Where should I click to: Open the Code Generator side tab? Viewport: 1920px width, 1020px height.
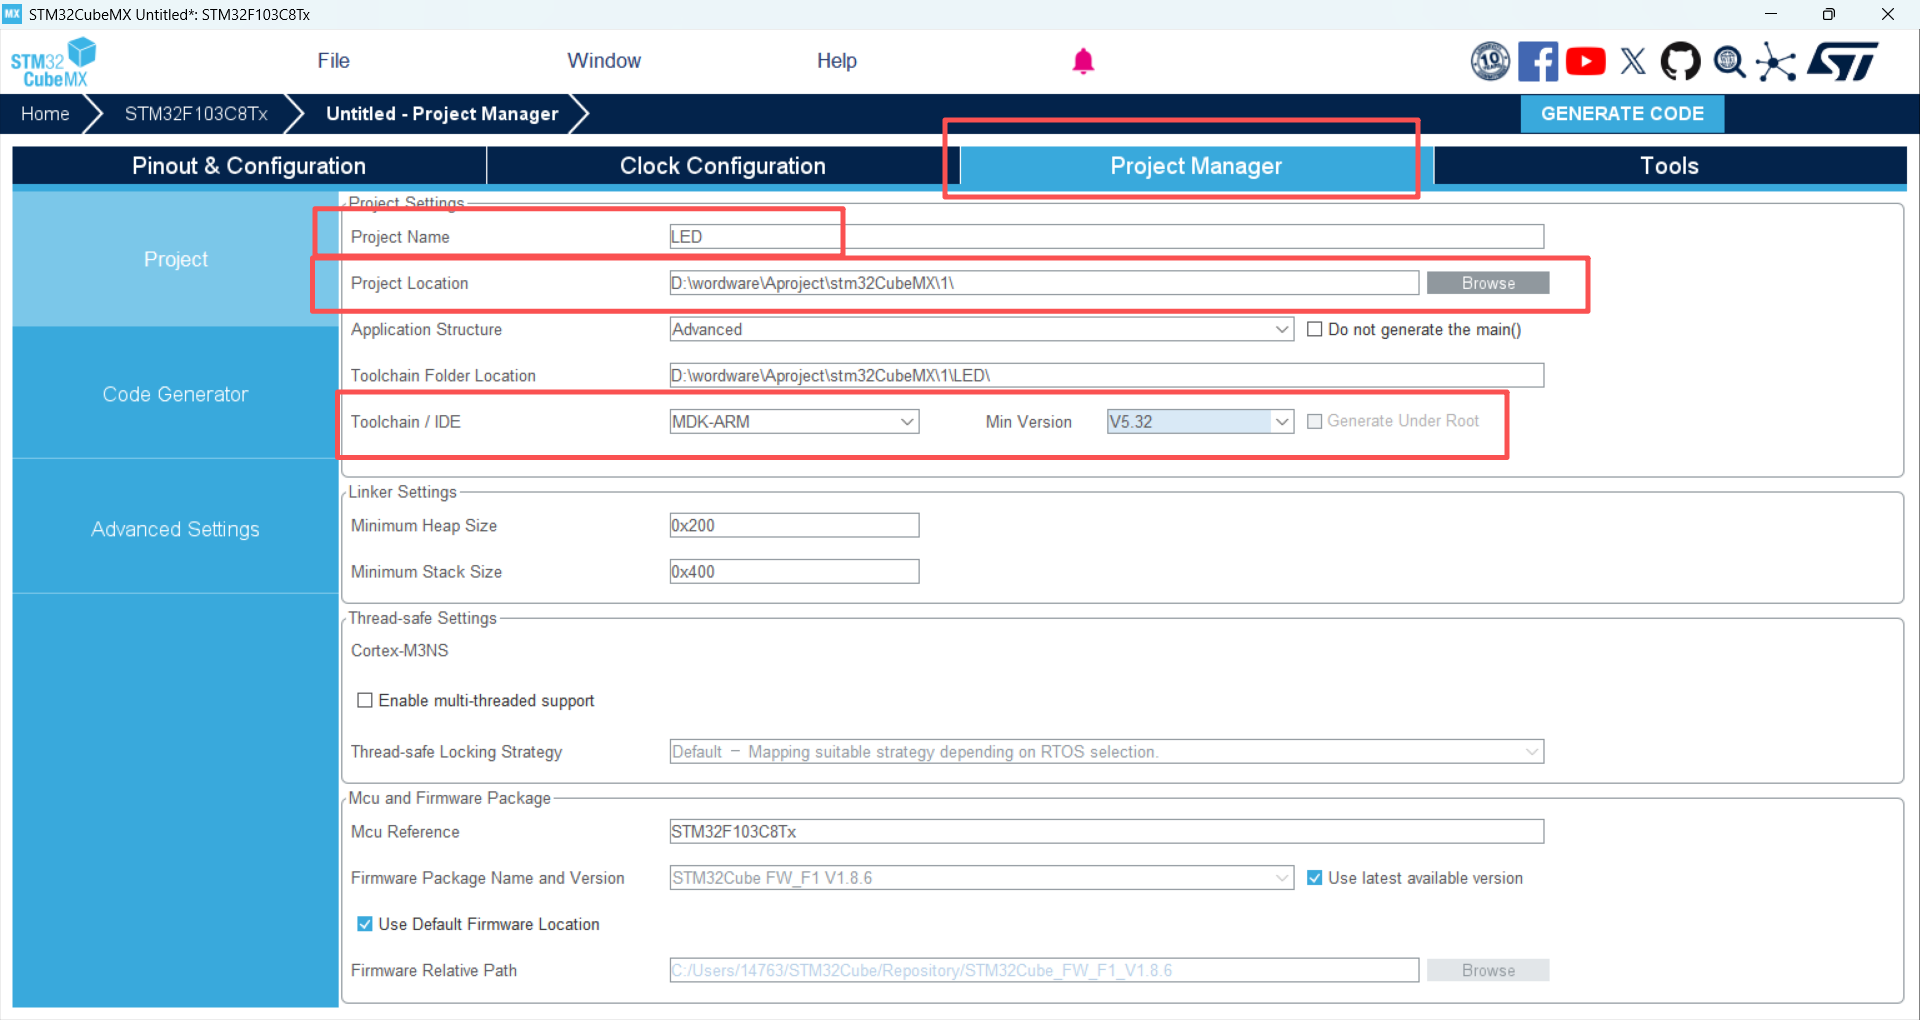coord(176,394)
